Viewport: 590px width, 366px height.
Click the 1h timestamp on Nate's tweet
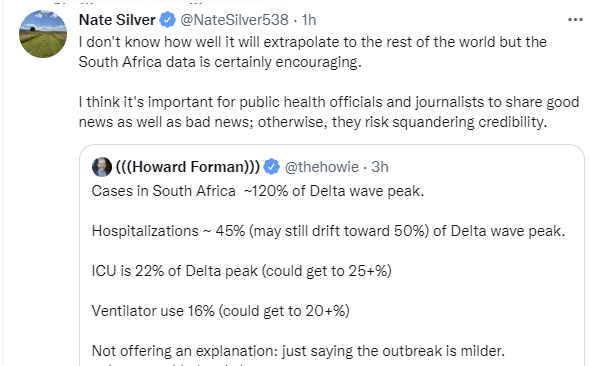[309, 20]
